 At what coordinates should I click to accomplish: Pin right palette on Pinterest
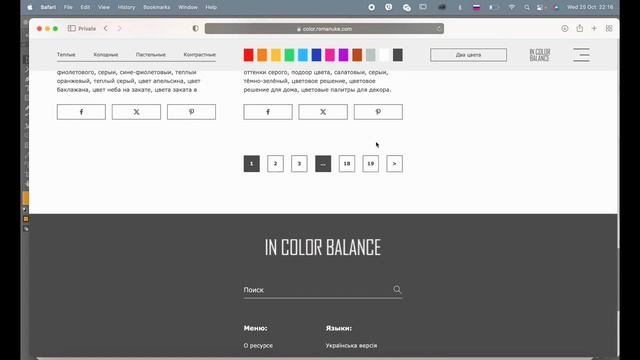[378, 112]
